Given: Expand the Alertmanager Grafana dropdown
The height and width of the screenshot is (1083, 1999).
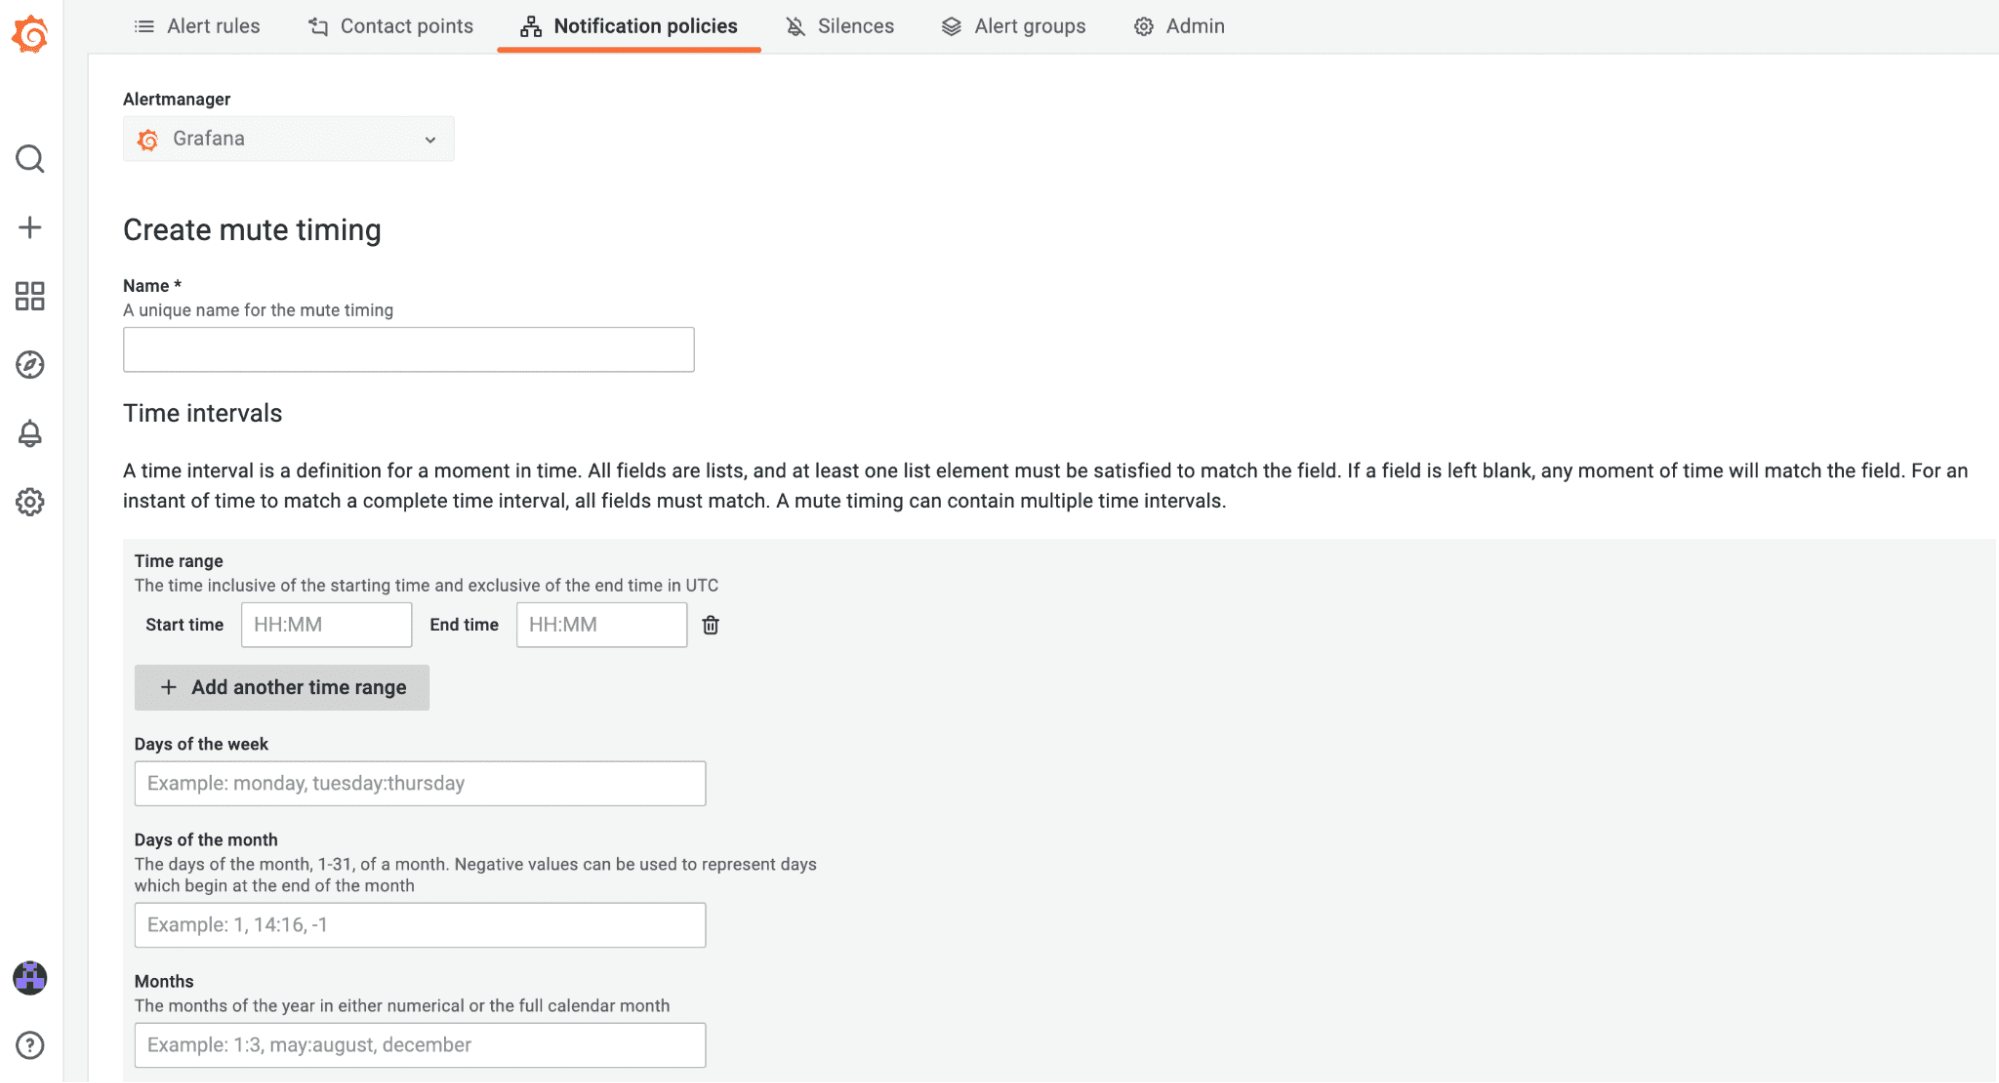Looking at the screenshot, I should [288, 139].
